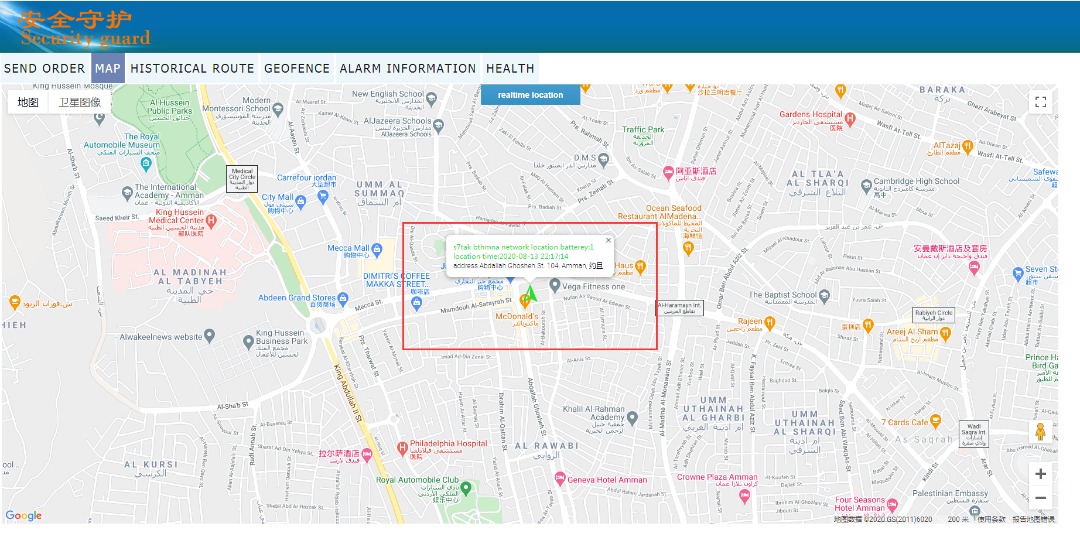Click the AlJazeera Schools pin
The height and width of the screenshot is (540, 1080).
tap(438, 126)
